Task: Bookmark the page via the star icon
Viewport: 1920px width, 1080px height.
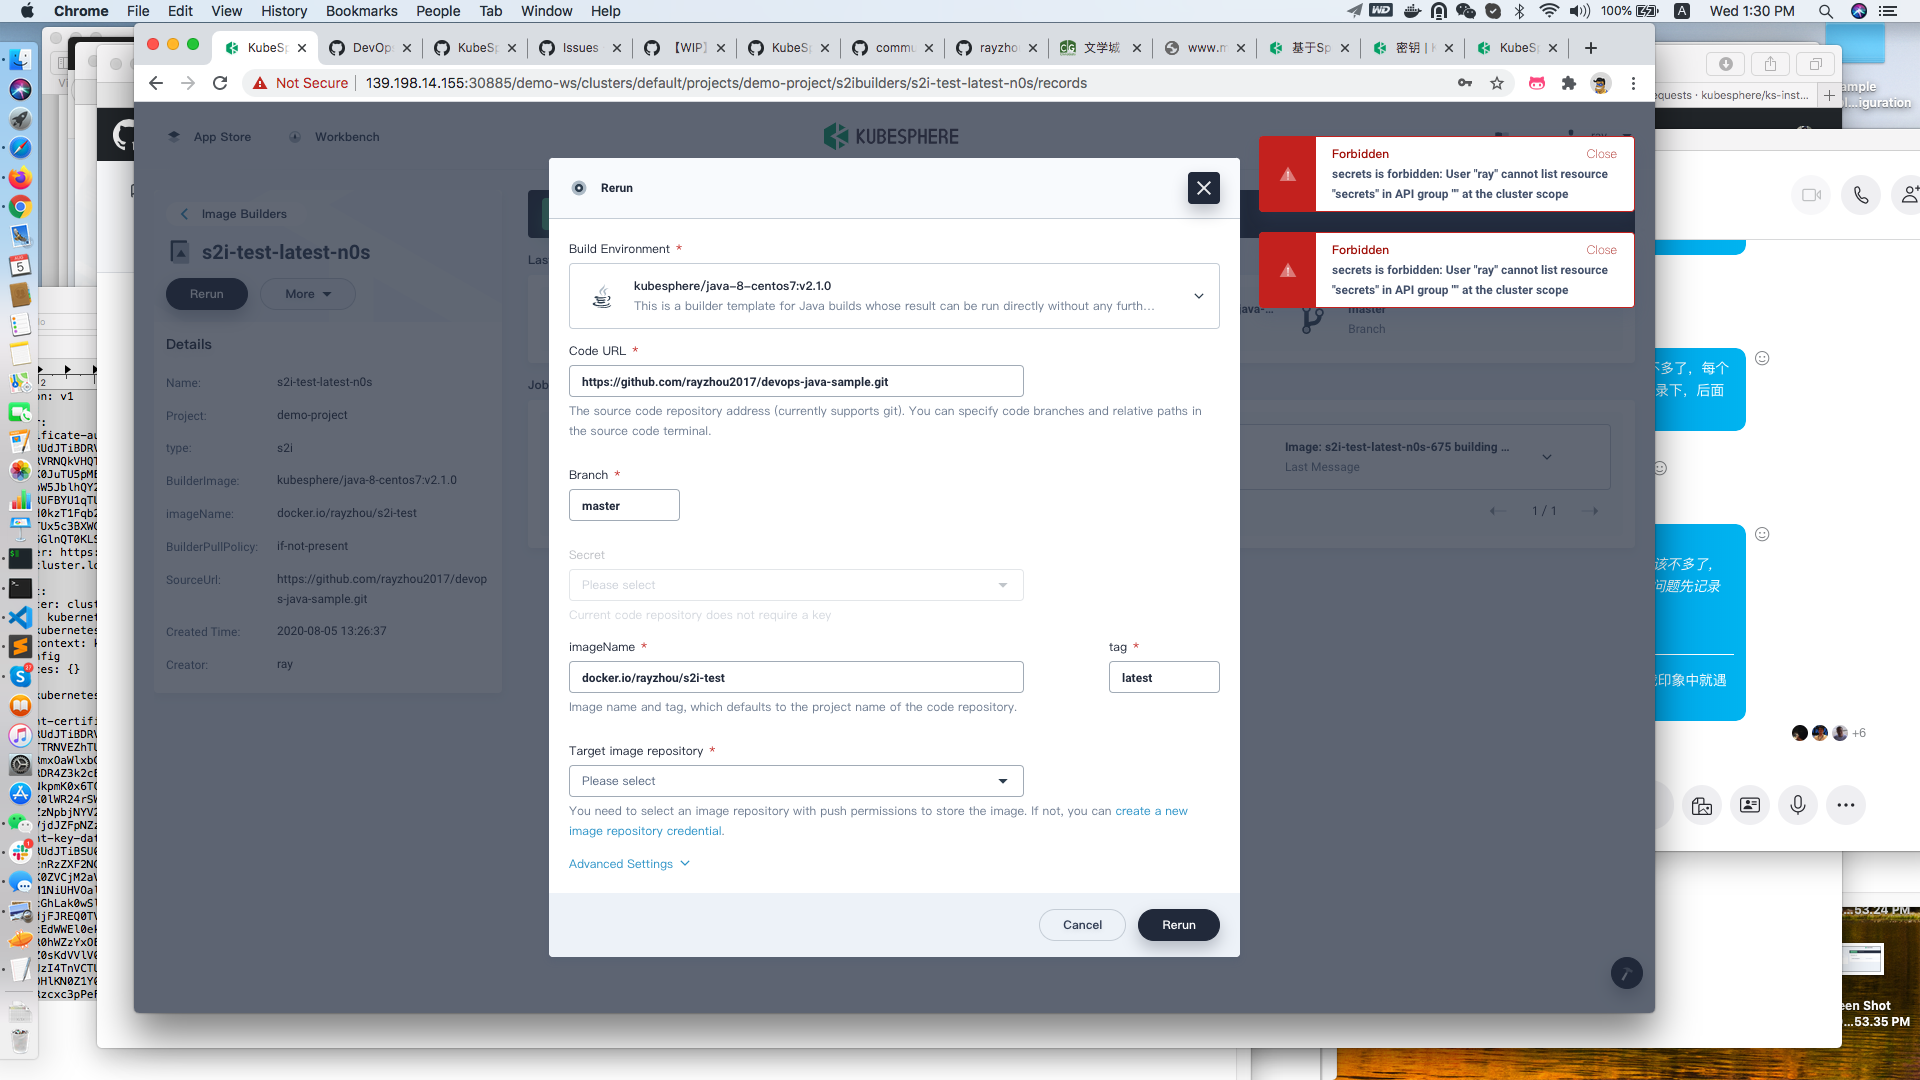Action: [1497, 83]
